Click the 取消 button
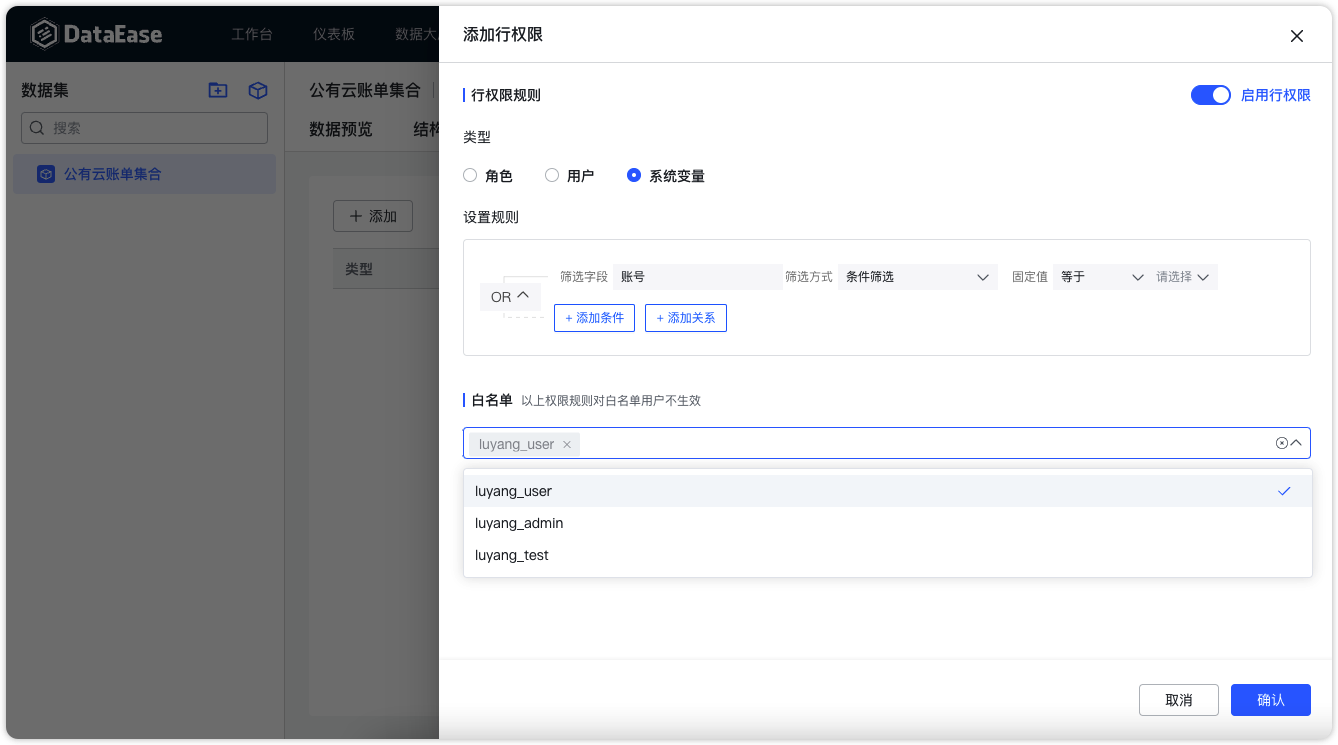This screenshot has width=1338, height=745. point(1179,700)
